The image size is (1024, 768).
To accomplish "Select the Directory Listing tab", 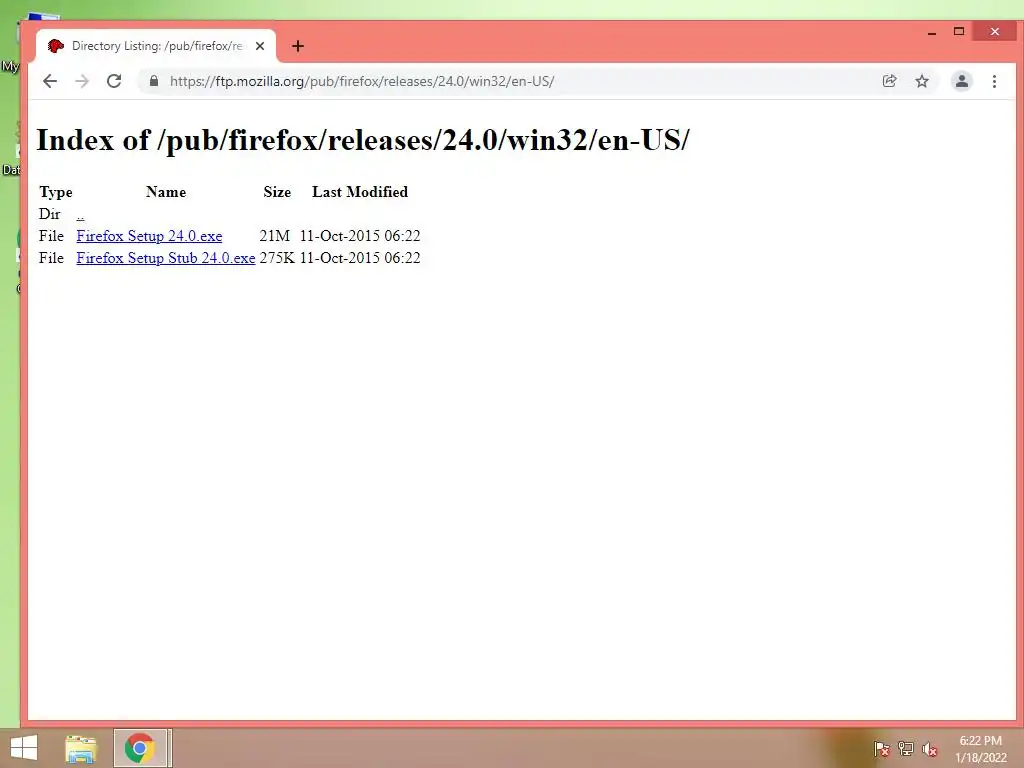I will click(x=156, y=46).
